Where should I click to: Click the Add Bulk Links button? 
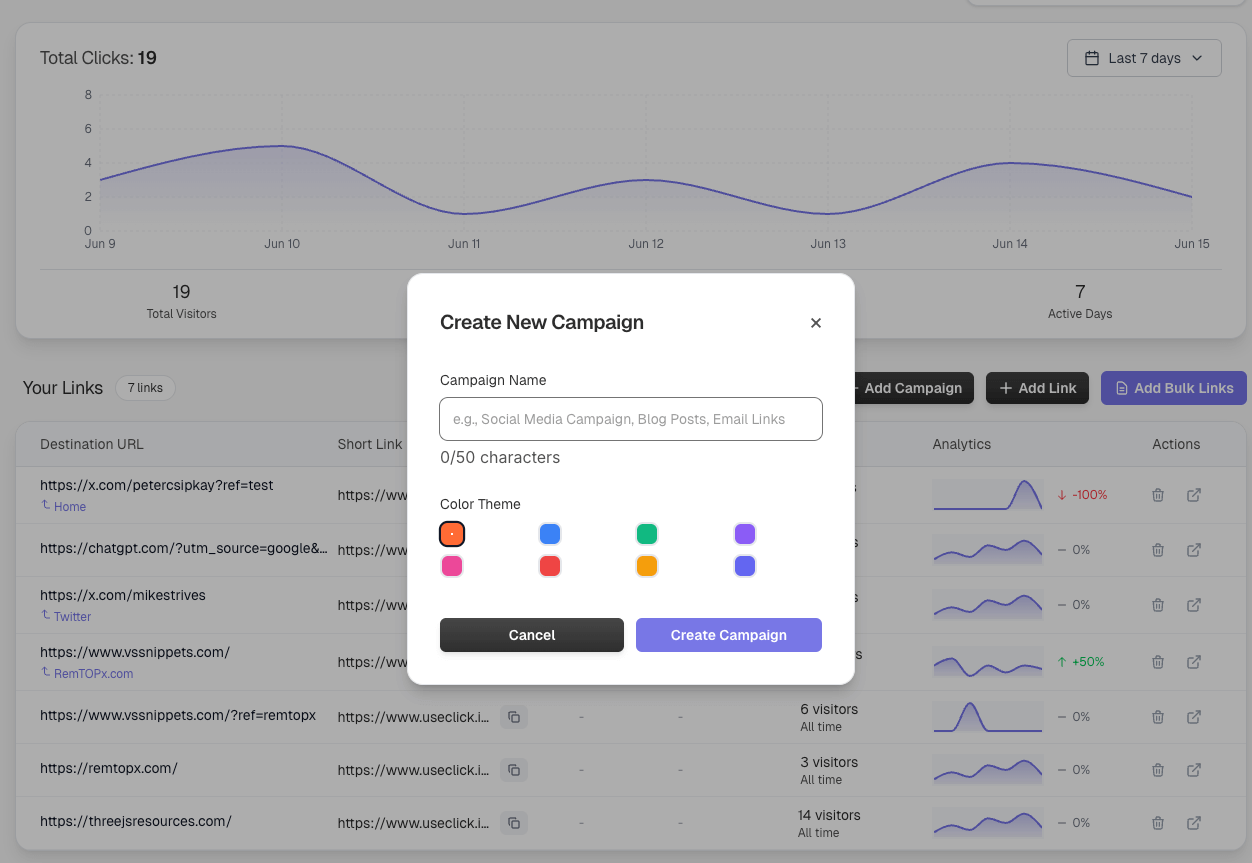pos(1173,388)
